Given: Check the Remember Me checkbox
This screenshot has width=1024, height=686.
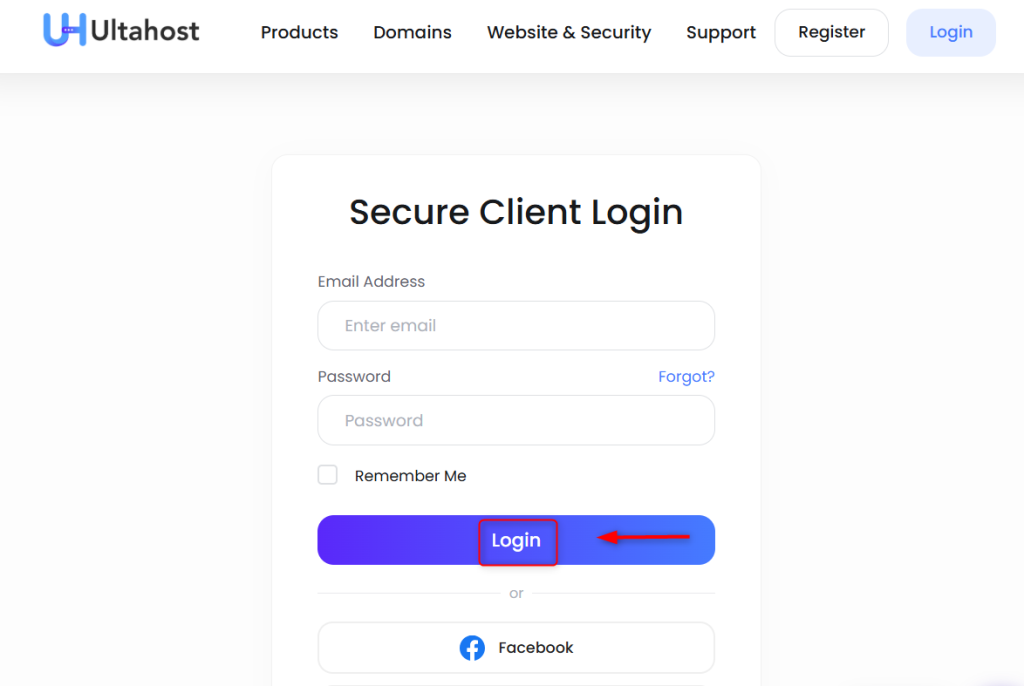Looking at the screenshot, I should 327,475.
